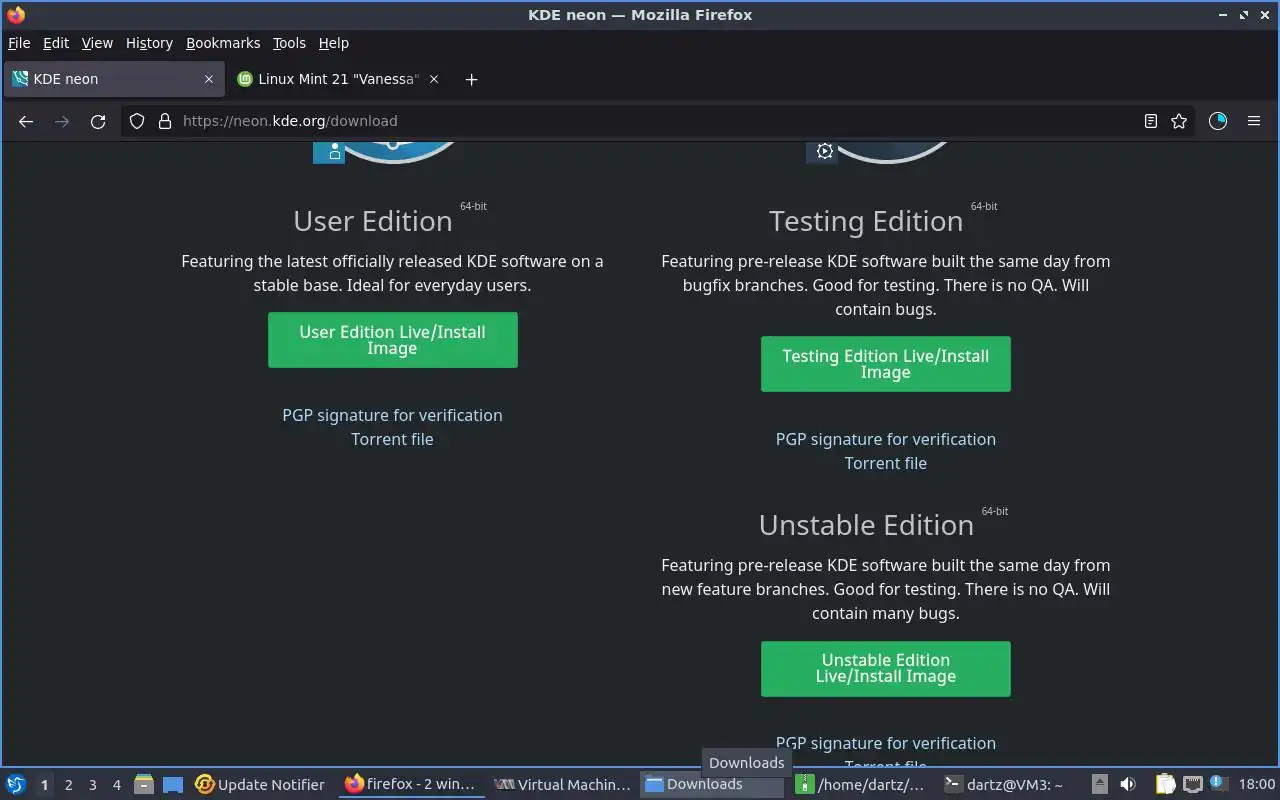Toggle reader view in the address bar
The image size is (1280, 800).
point(1151,121)
